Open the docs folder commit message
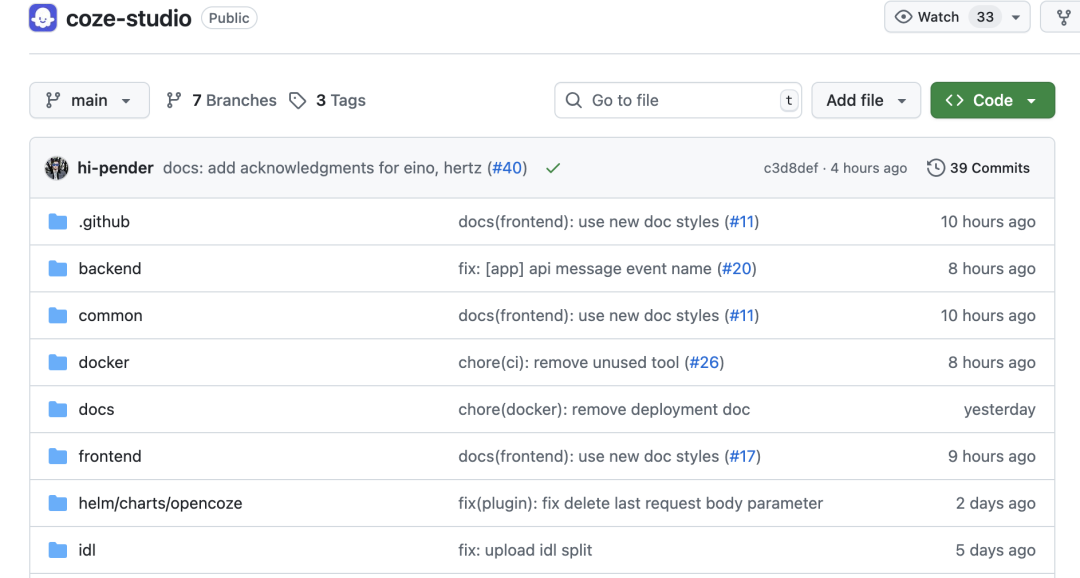Image resolution: width=1080 pixels, height=578 pixels. tap(604, 409)
